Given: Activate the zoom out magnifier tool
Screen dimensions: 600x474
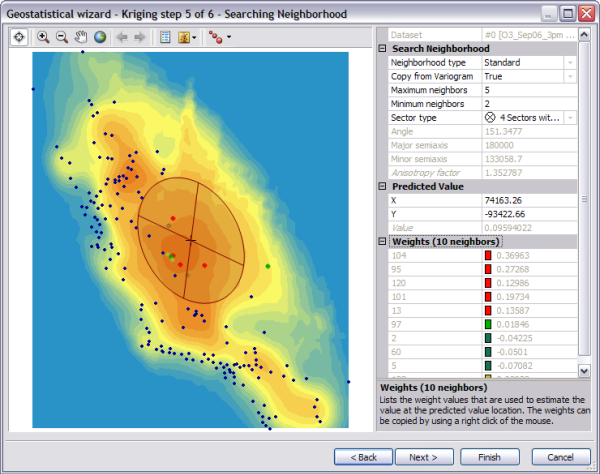Looking at the screenshot, I should 62,37.
